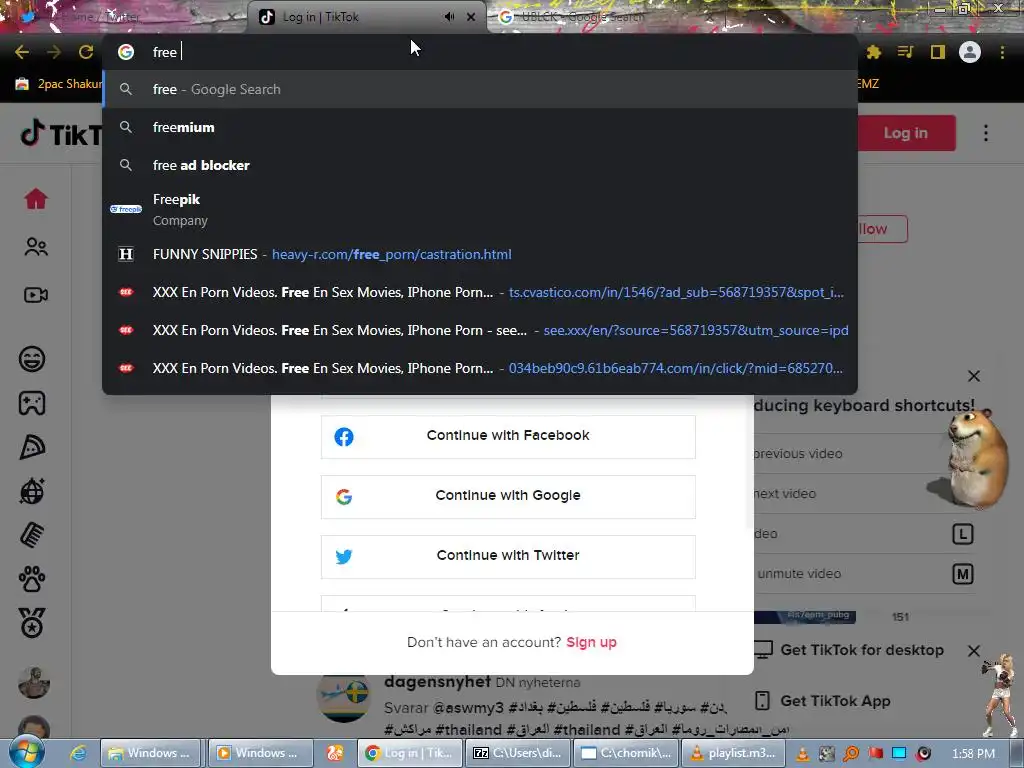
Task: Open the dagensnyhet avatar thumbnail
Action: click(344, 697)
